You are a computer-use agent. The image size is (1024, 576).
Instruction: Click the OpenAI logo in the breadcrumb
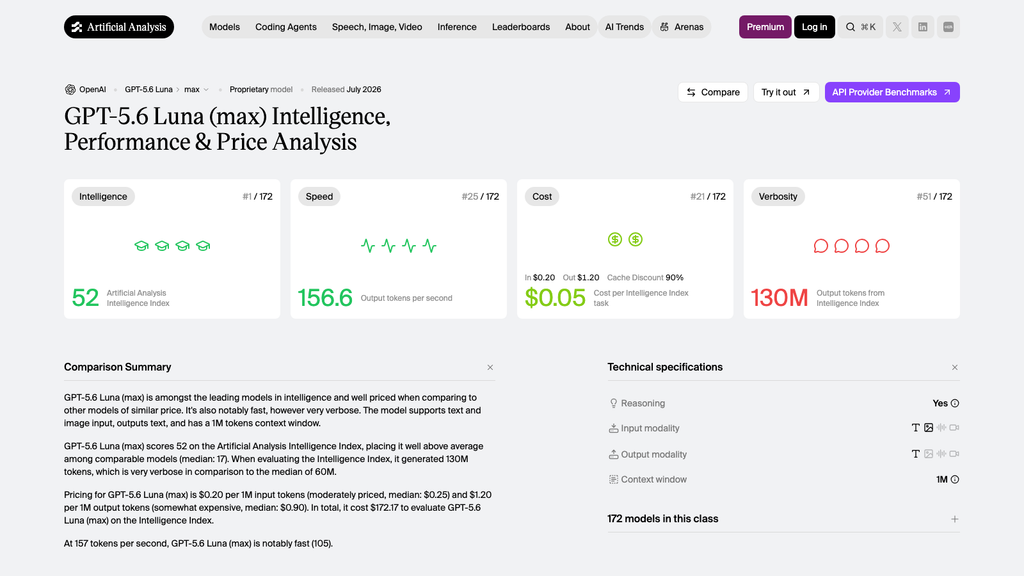click(x=70, y=89)
